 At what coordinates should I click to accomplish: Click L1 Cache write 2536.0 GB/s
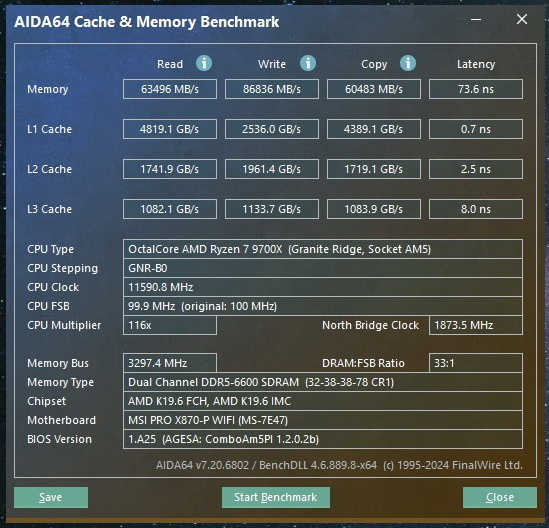point(272,129)
